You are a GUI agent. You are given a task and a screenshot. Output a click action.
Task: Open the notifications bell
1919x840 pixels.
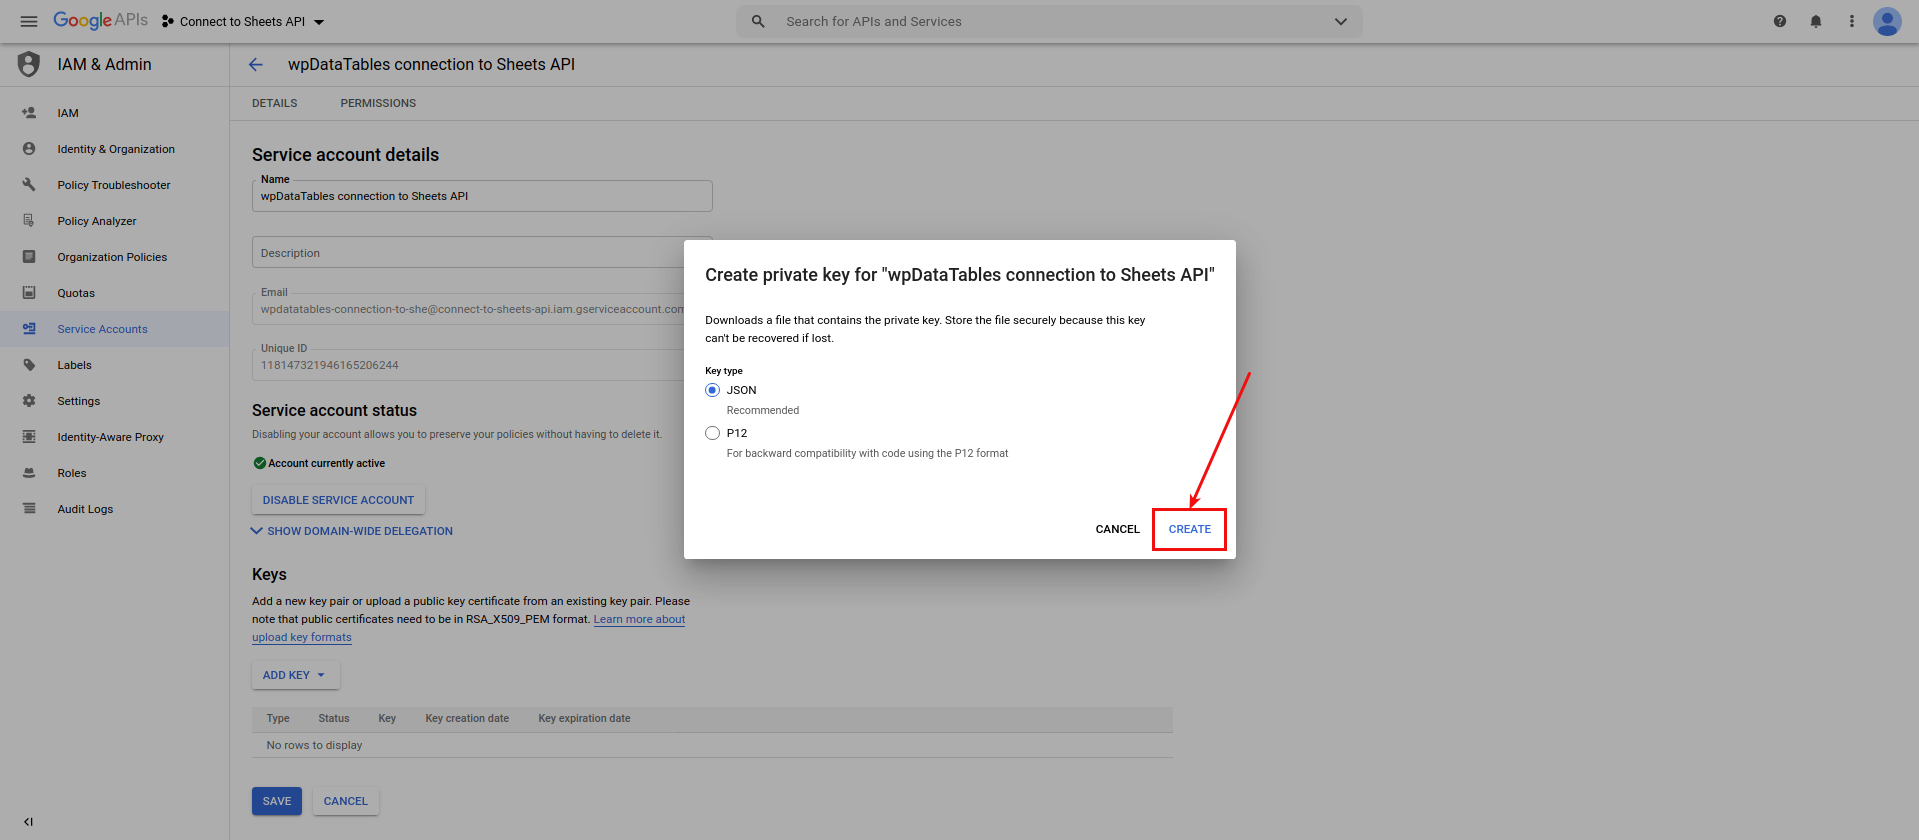click(x=1816, y=21)
